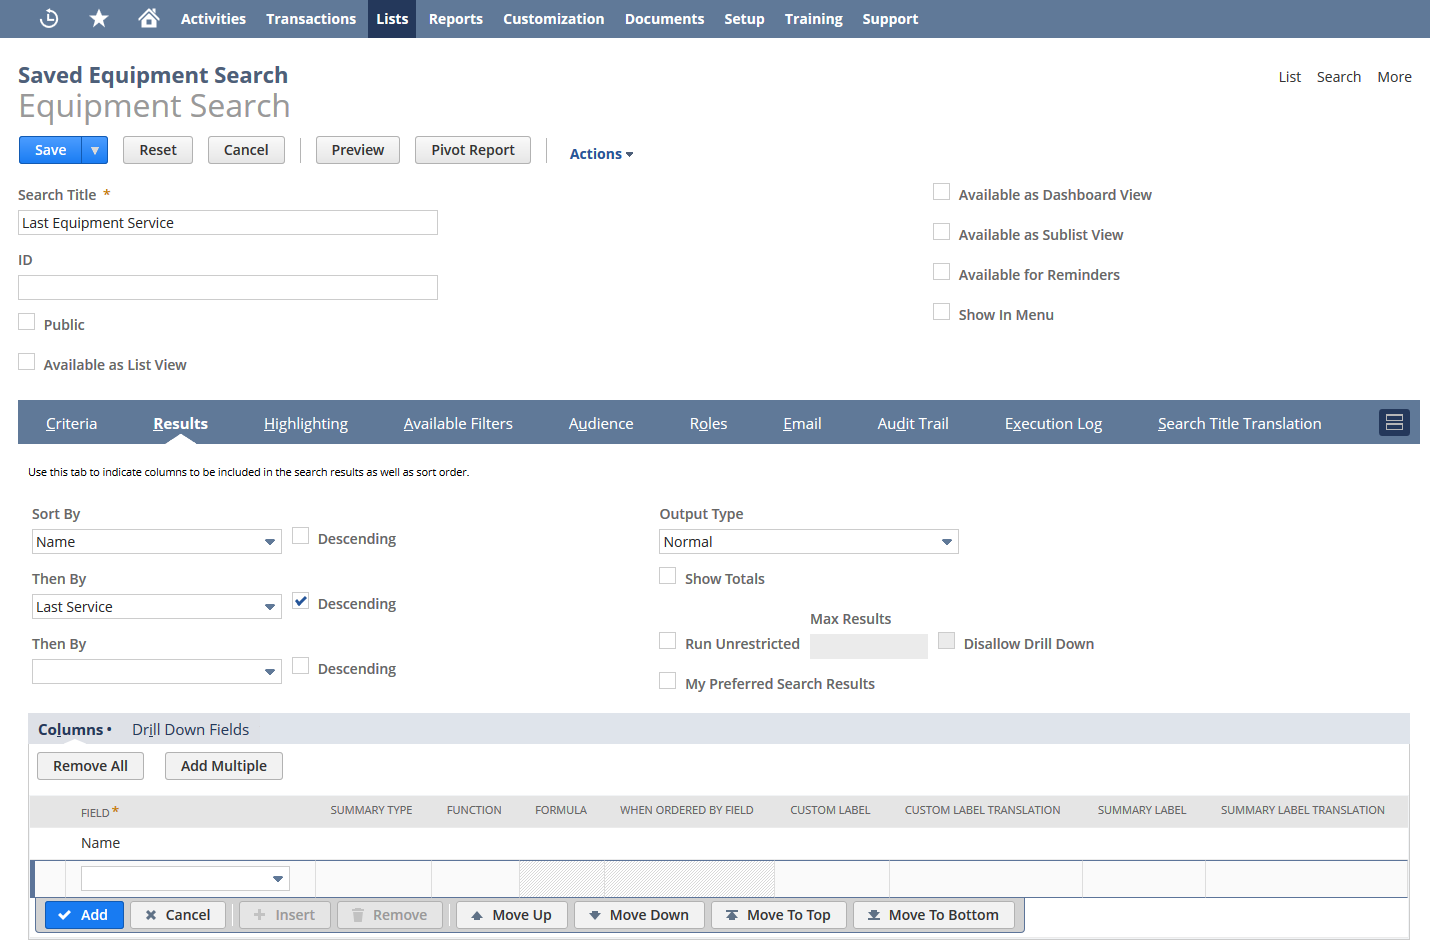Image resolution: width=1430 pixels, height=943 pixels.
Task: Switch to Drill Down Fields subtab
Action: point(190,730)
